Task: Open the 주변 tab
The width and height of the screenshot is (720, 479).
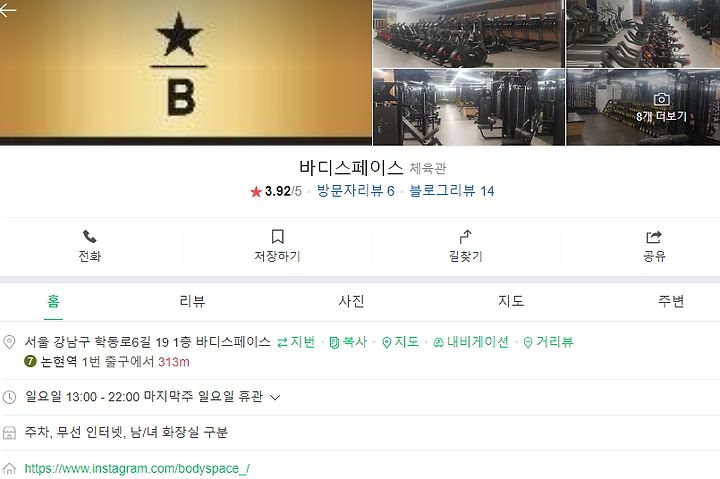Action: [671, 301]
